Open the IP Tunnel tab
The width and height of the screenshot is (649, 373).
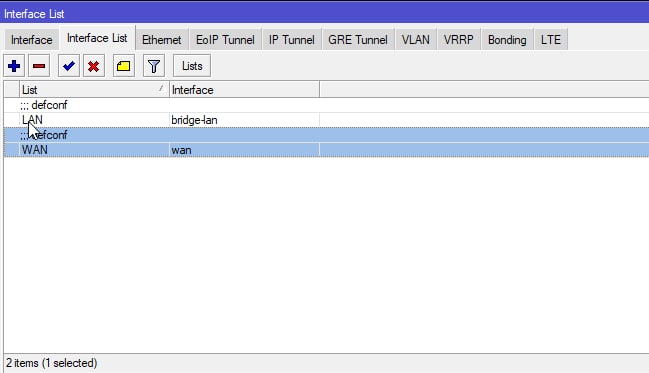pyautogui.click(x=291, y=40)
